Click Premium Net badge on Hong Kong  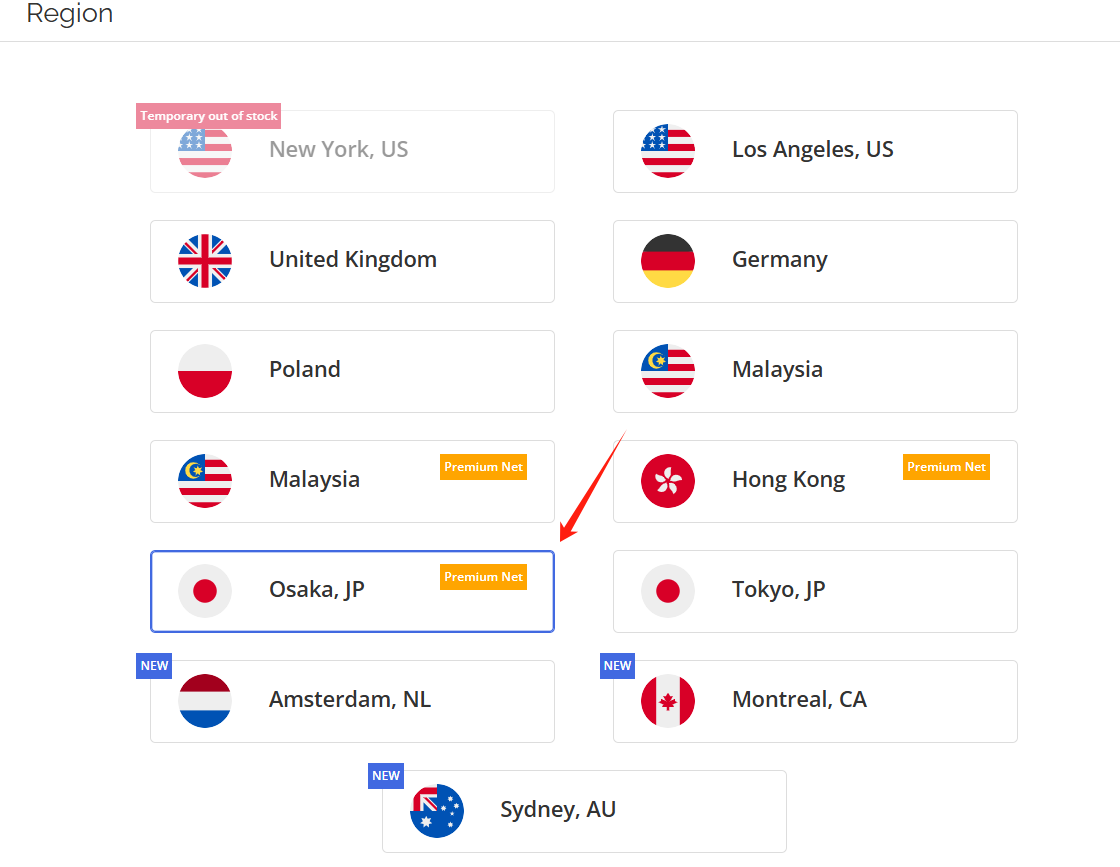(x=946, y=467)
